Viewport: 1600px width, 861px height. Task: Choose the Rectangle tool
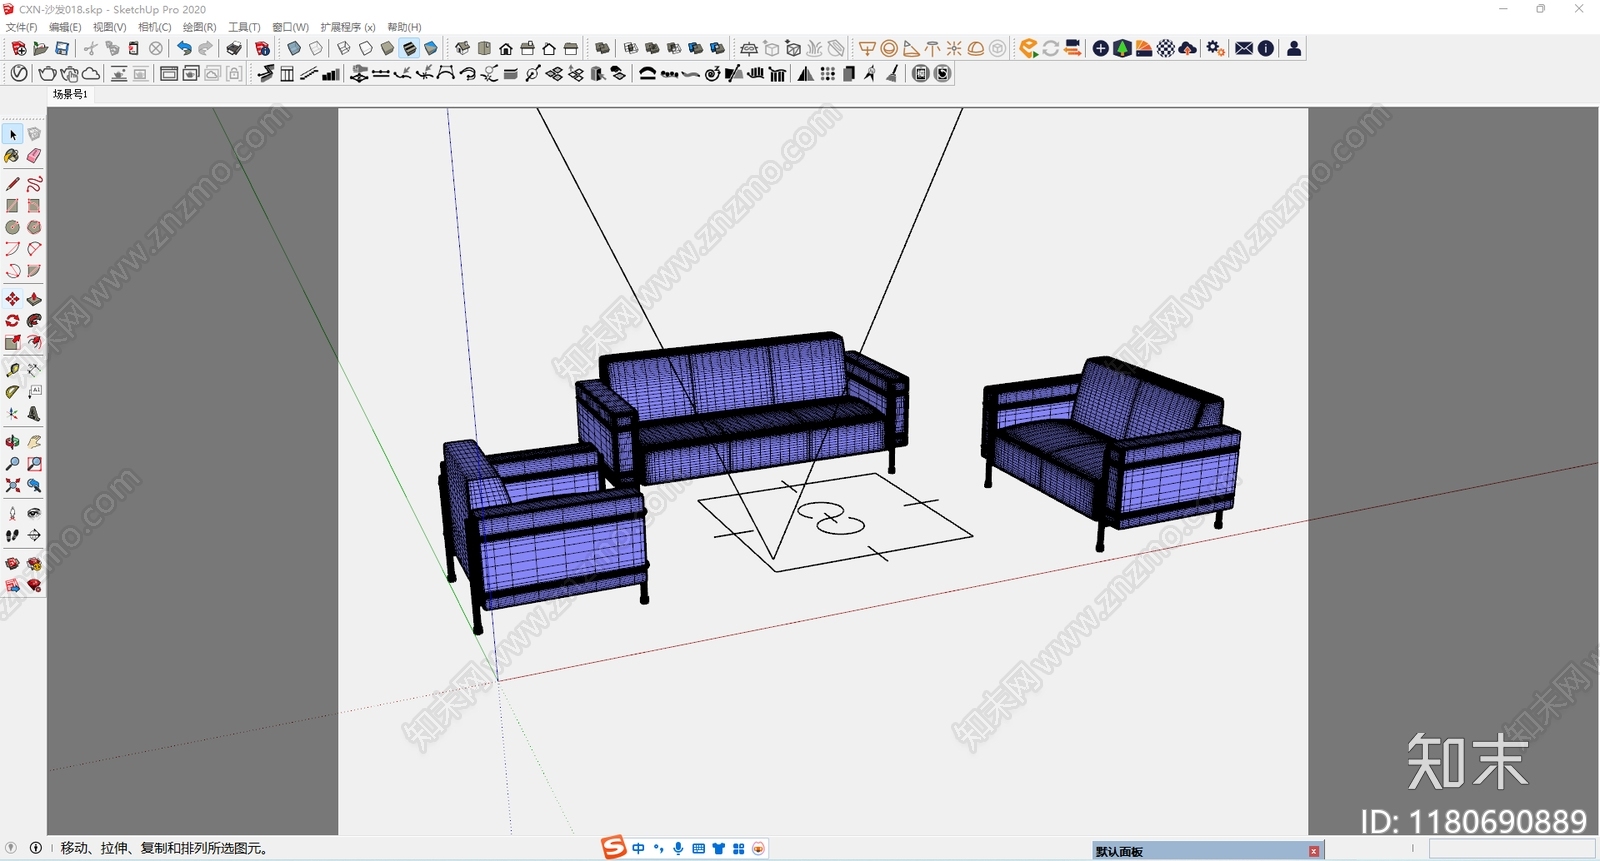coord(13,206)
